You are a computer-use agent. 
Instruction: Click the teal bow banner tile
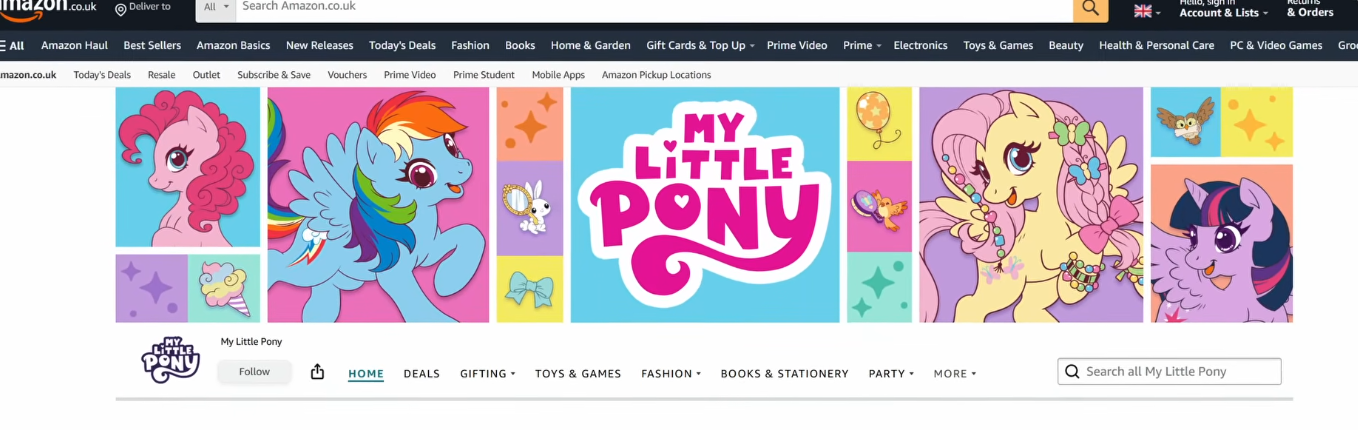(x=530, y=289)
